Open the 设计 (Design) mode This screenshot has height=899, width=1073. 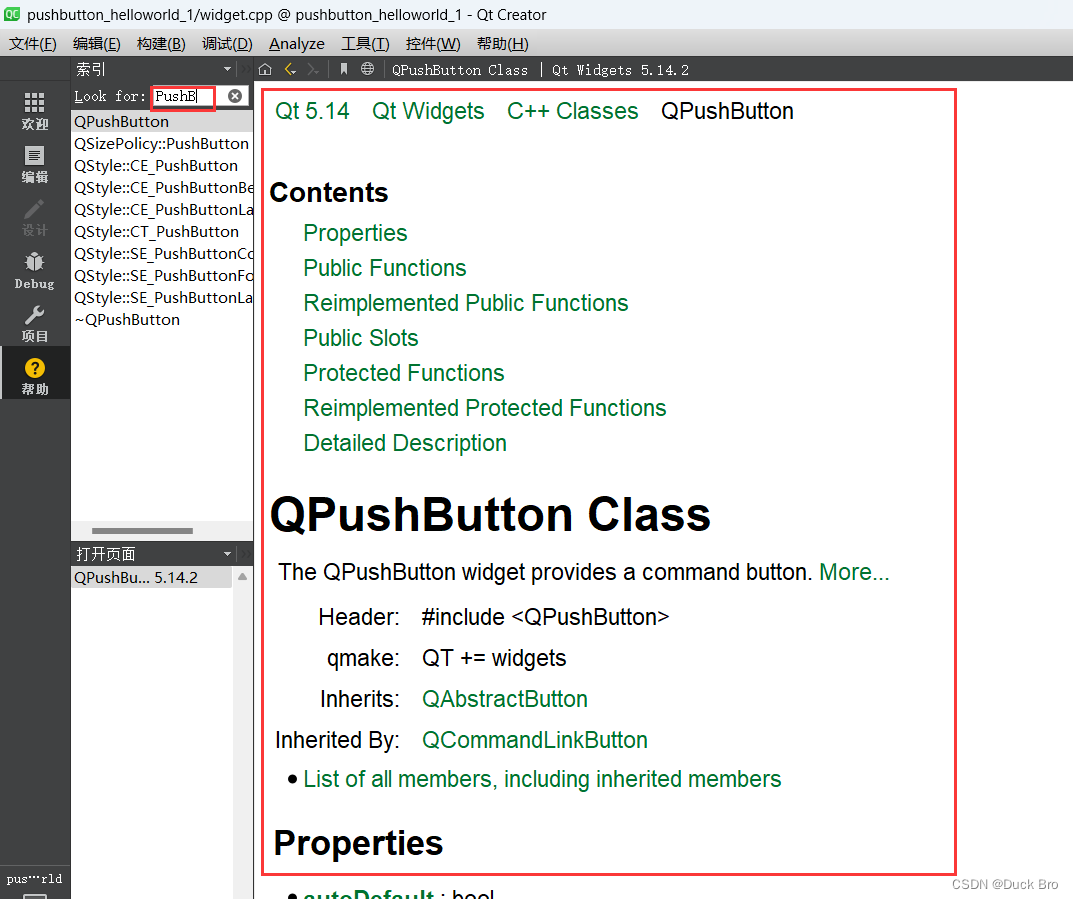tap(34, 218)
